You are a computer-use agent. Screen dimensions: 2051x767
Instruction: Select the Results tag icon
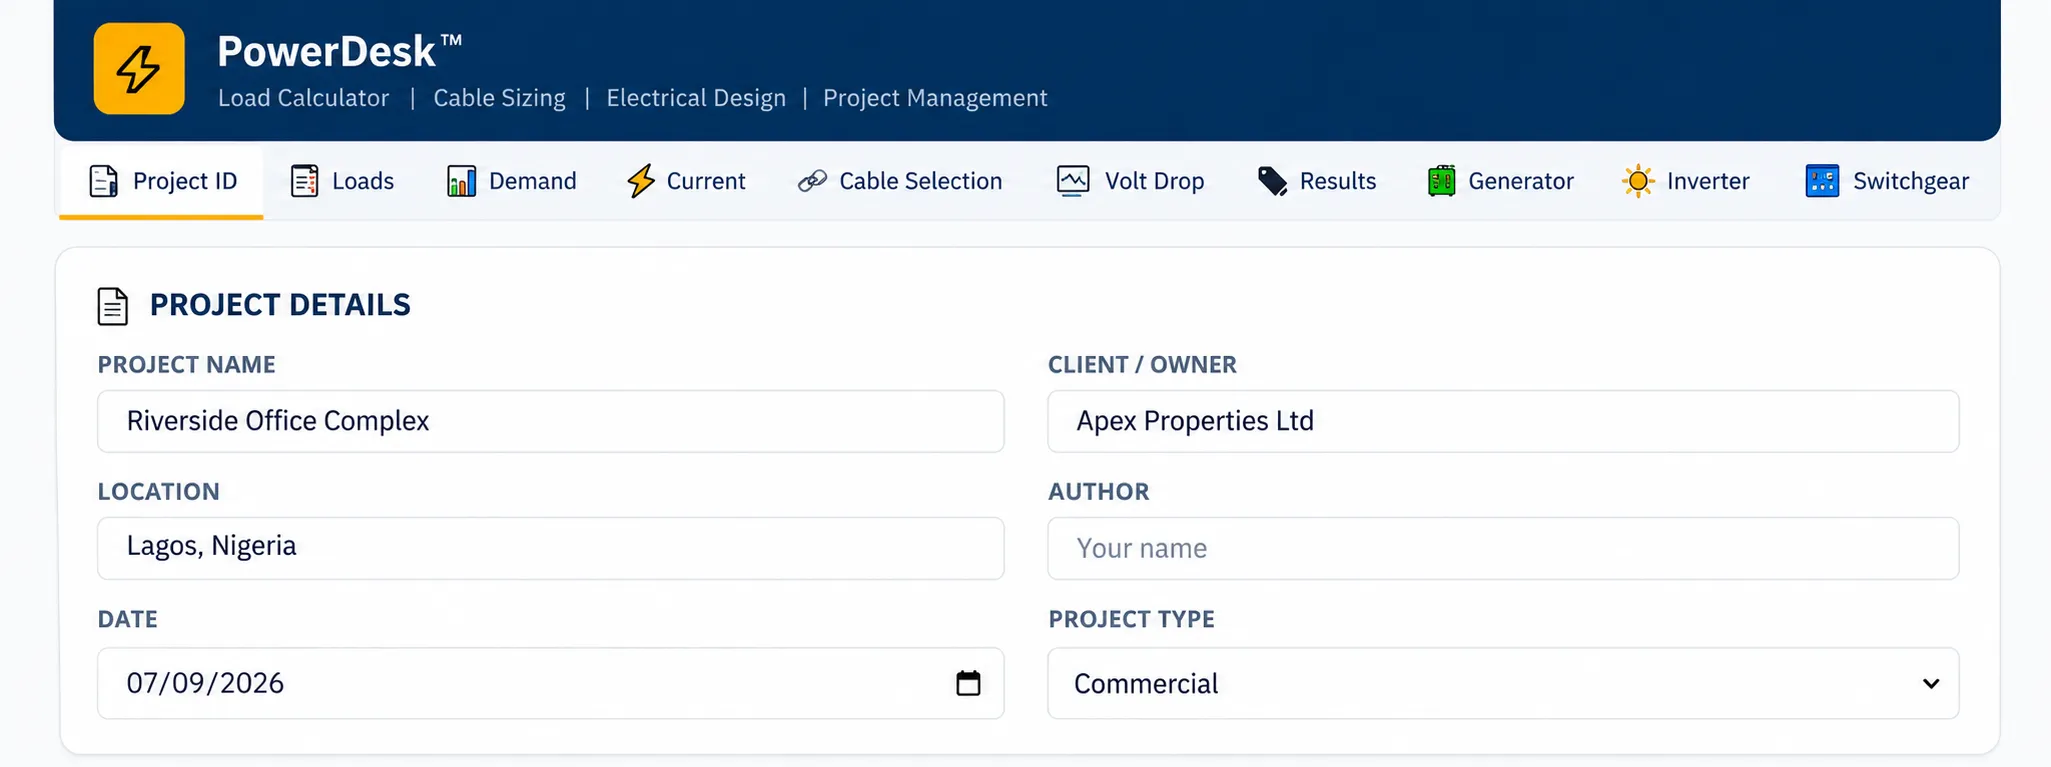pos(1272,181)
